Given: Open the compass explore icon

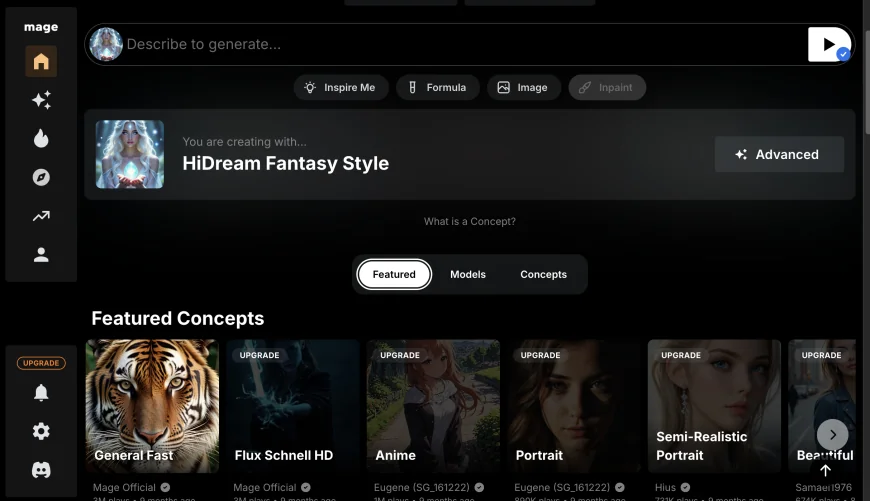Looking at the screenshot, I should (41, 178).
